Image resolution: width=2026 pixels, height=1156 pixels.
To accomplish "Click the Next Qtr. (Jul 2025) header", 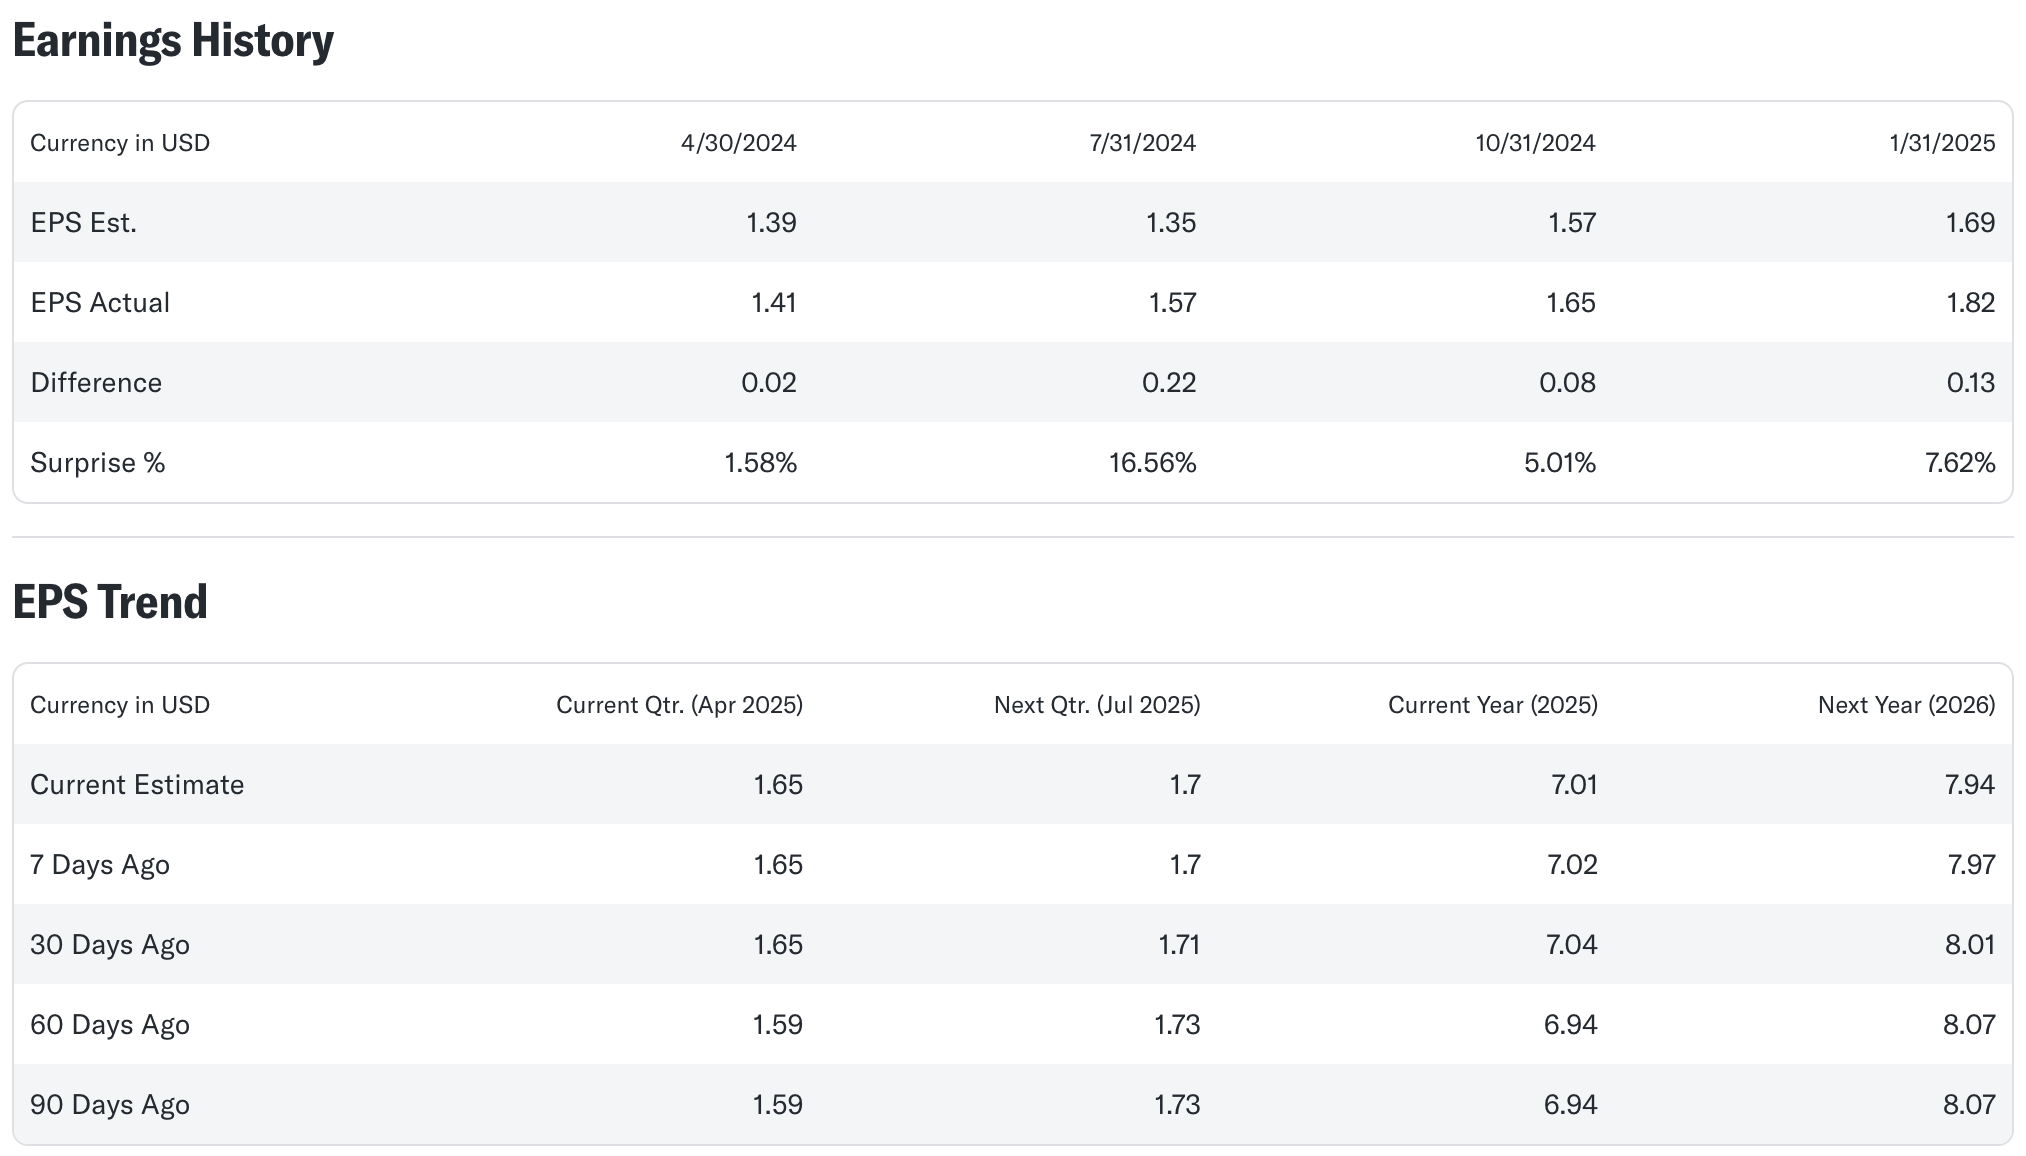I will (1096, 705).
